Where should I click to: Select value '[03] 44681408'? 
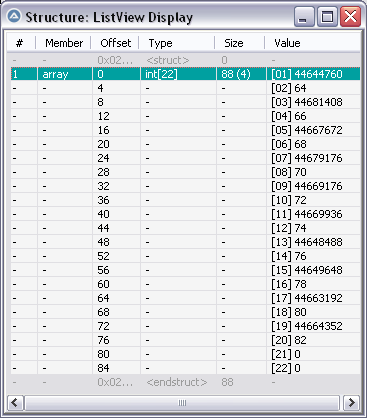[307, 102]
